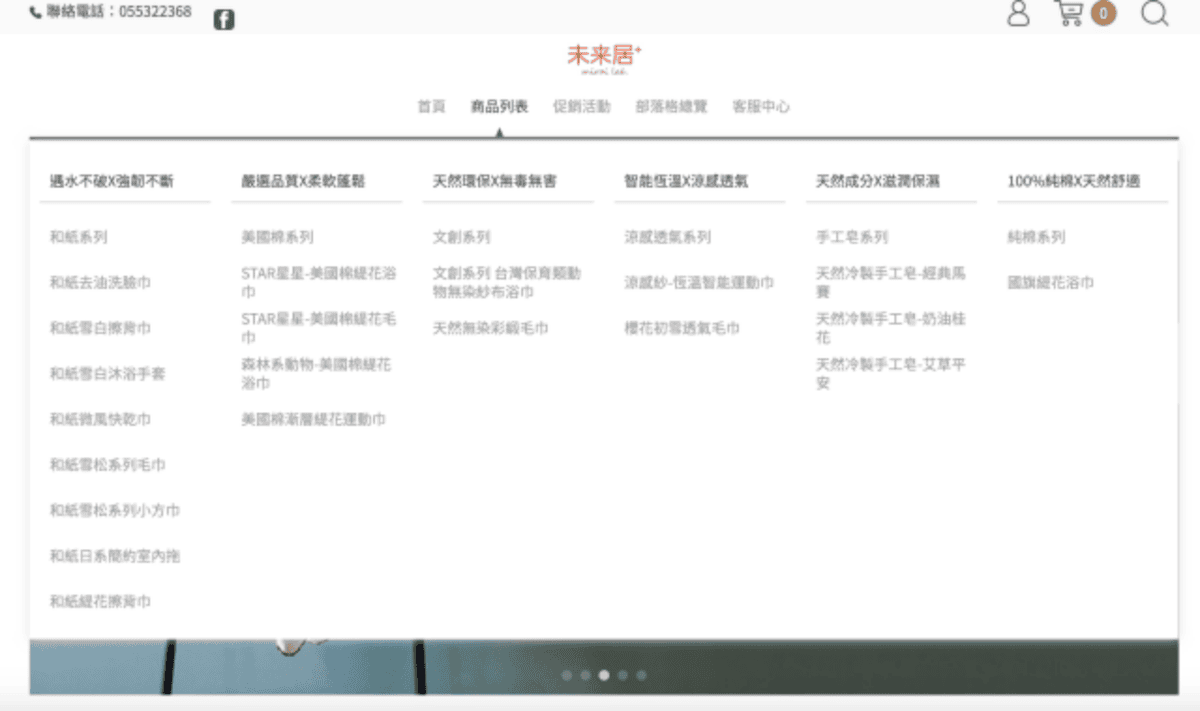The width and height of the screenshot is (1200, 711).
Task: Click contact phone number 055322368
Action: [x=155, y=13]
